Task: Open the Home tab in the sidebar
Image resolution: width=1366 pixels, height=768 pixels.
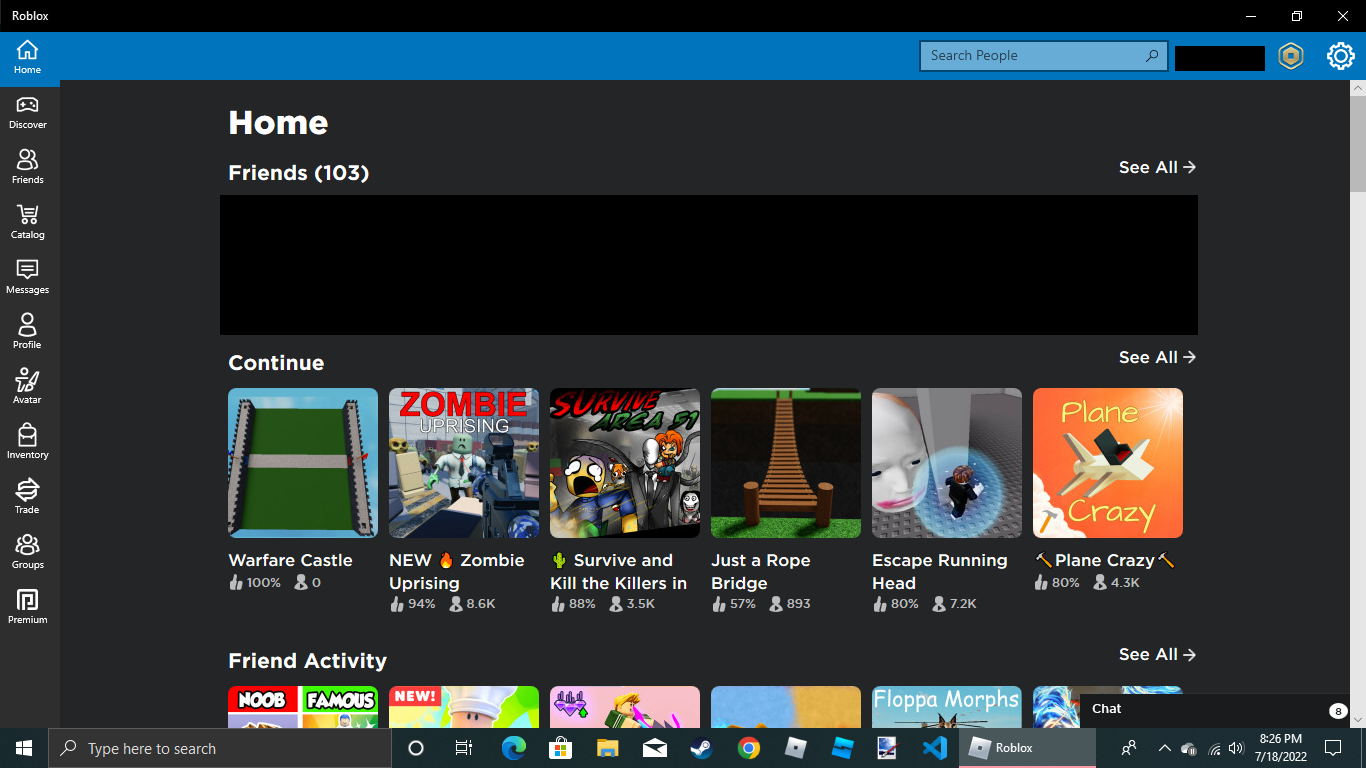Action: click(x=27, y=57)
